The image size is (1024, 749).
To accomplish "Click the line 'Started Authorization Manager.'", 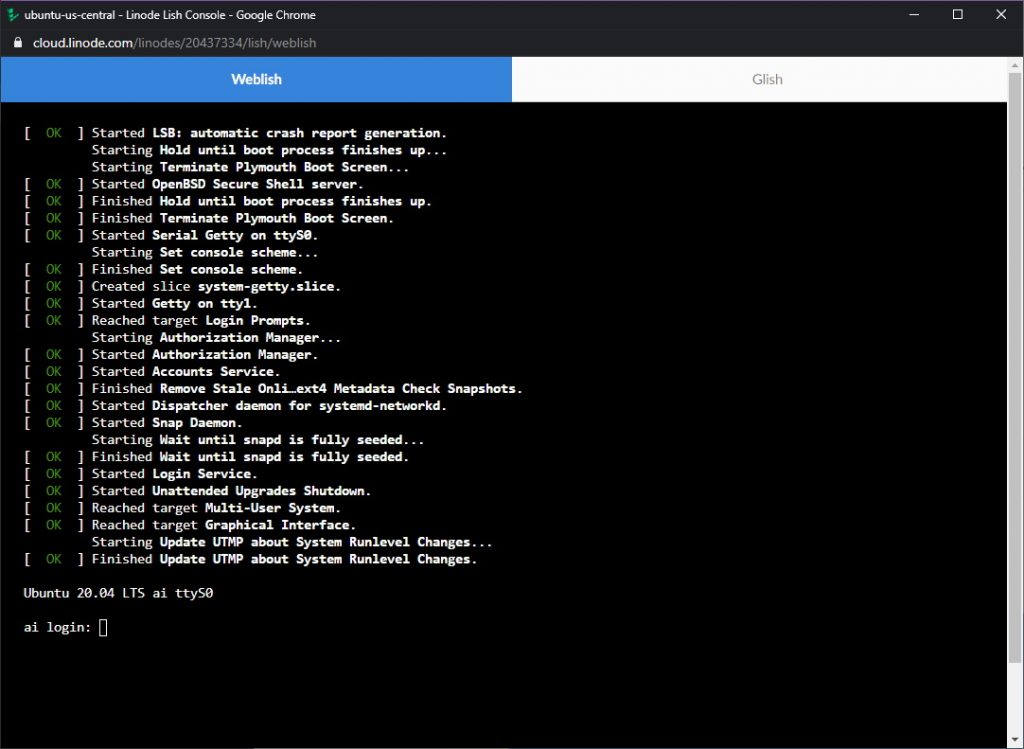I will point(204,355).
